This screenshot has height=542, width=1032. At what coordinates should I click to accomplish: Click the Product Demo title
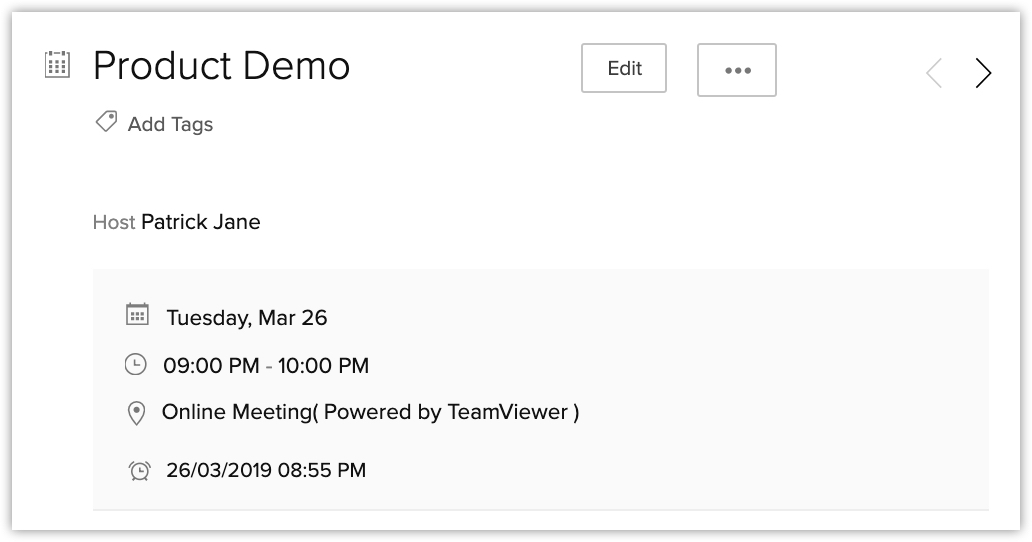coord(221,67)
